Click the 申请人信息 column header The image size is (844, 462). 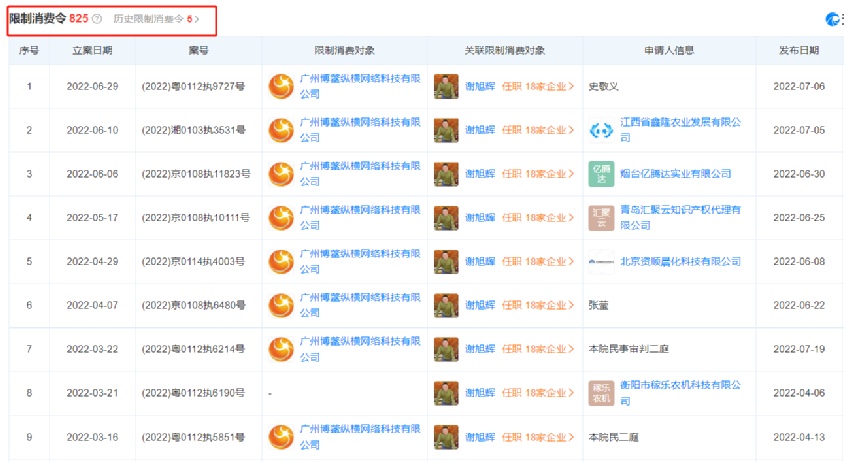coord(669,50)
